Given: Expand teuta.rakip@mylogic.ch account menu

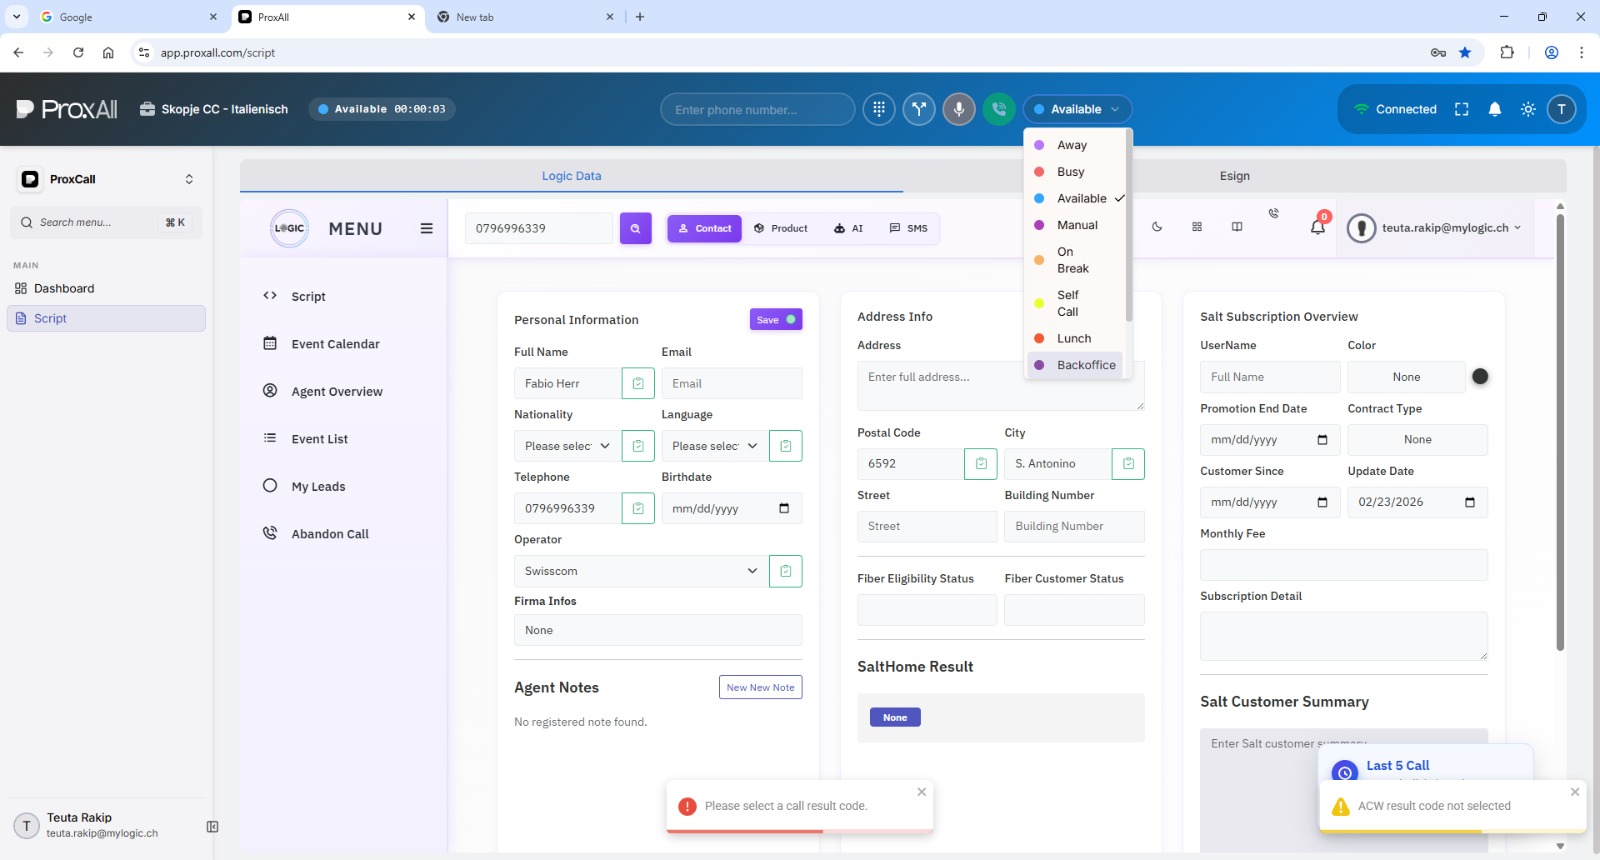Looking at the screenshot, I should pos(1434,228).
